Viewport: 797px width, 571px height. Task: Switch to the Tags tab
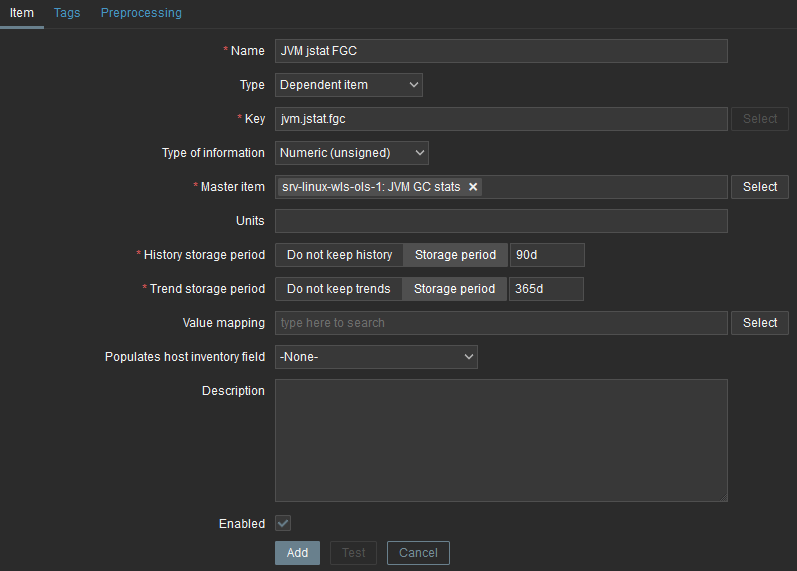(x=67, y=13)
